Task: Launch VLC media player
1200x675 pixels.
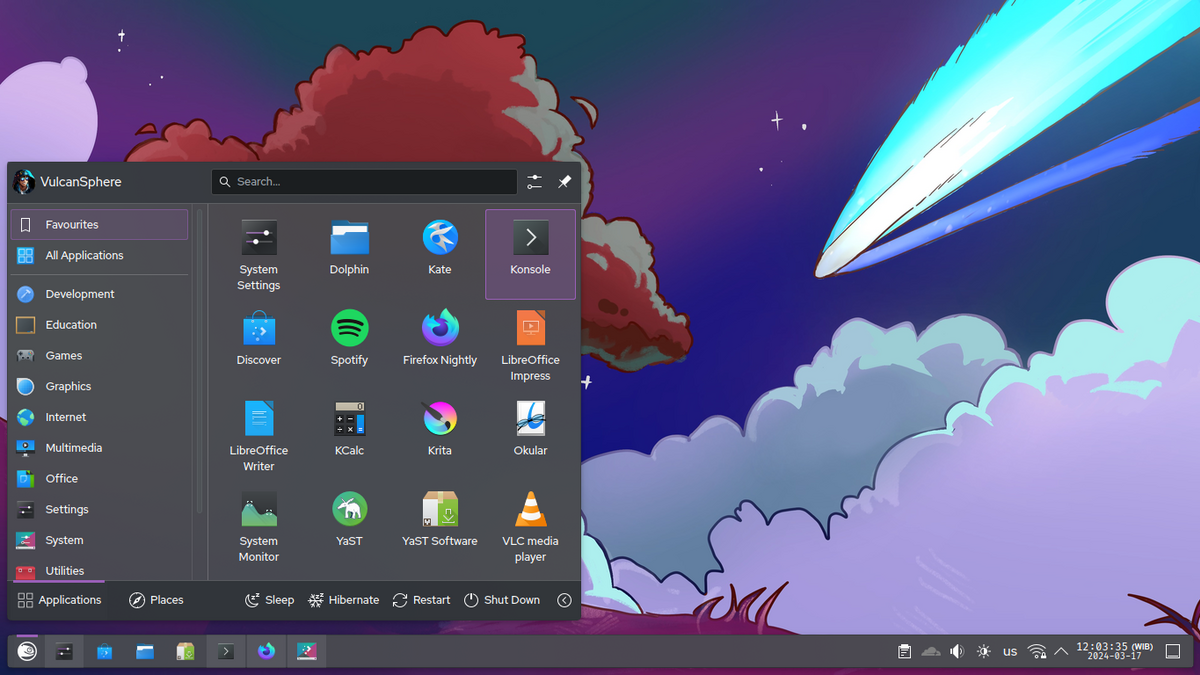Action: (x=530, y=526)
